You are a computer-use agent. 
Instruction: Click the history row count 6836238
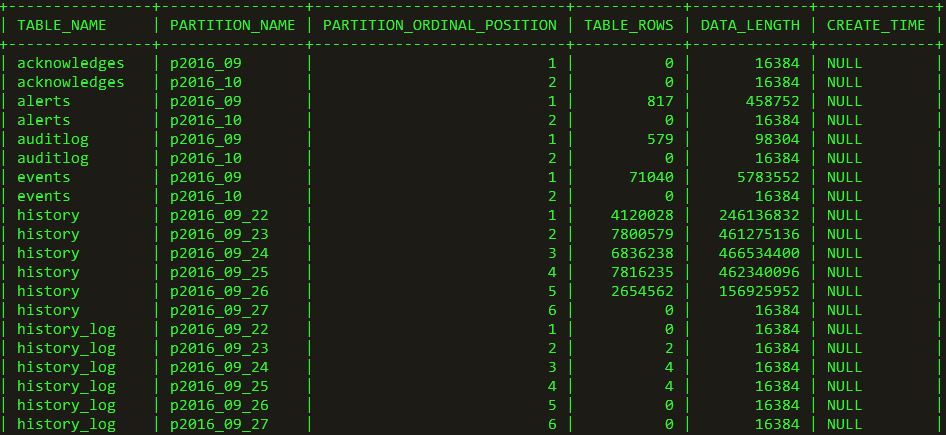click(x=643, y=253)
